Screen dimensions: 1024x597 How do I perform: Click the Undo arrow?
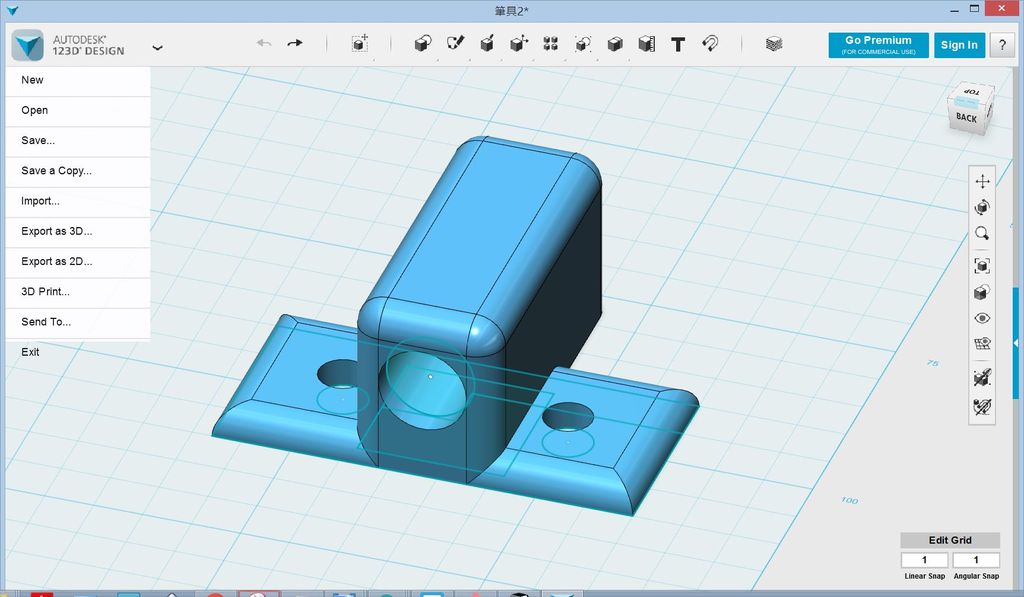click(x=264, y=43)
